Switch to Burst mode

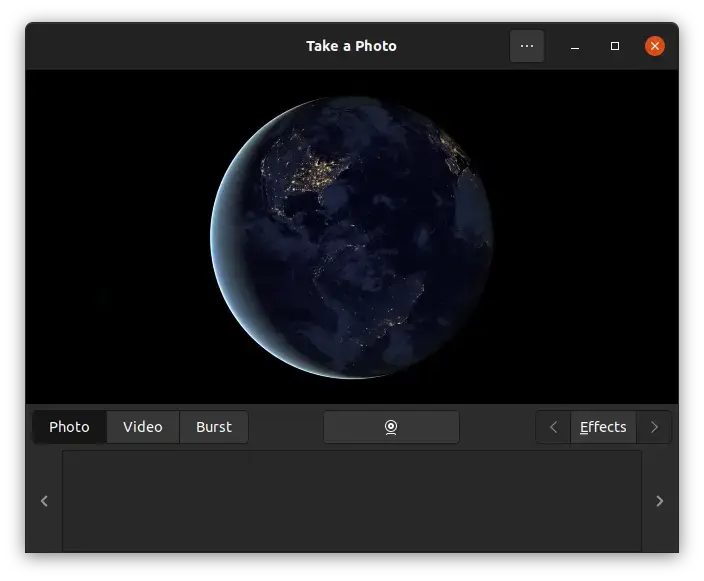214,427
